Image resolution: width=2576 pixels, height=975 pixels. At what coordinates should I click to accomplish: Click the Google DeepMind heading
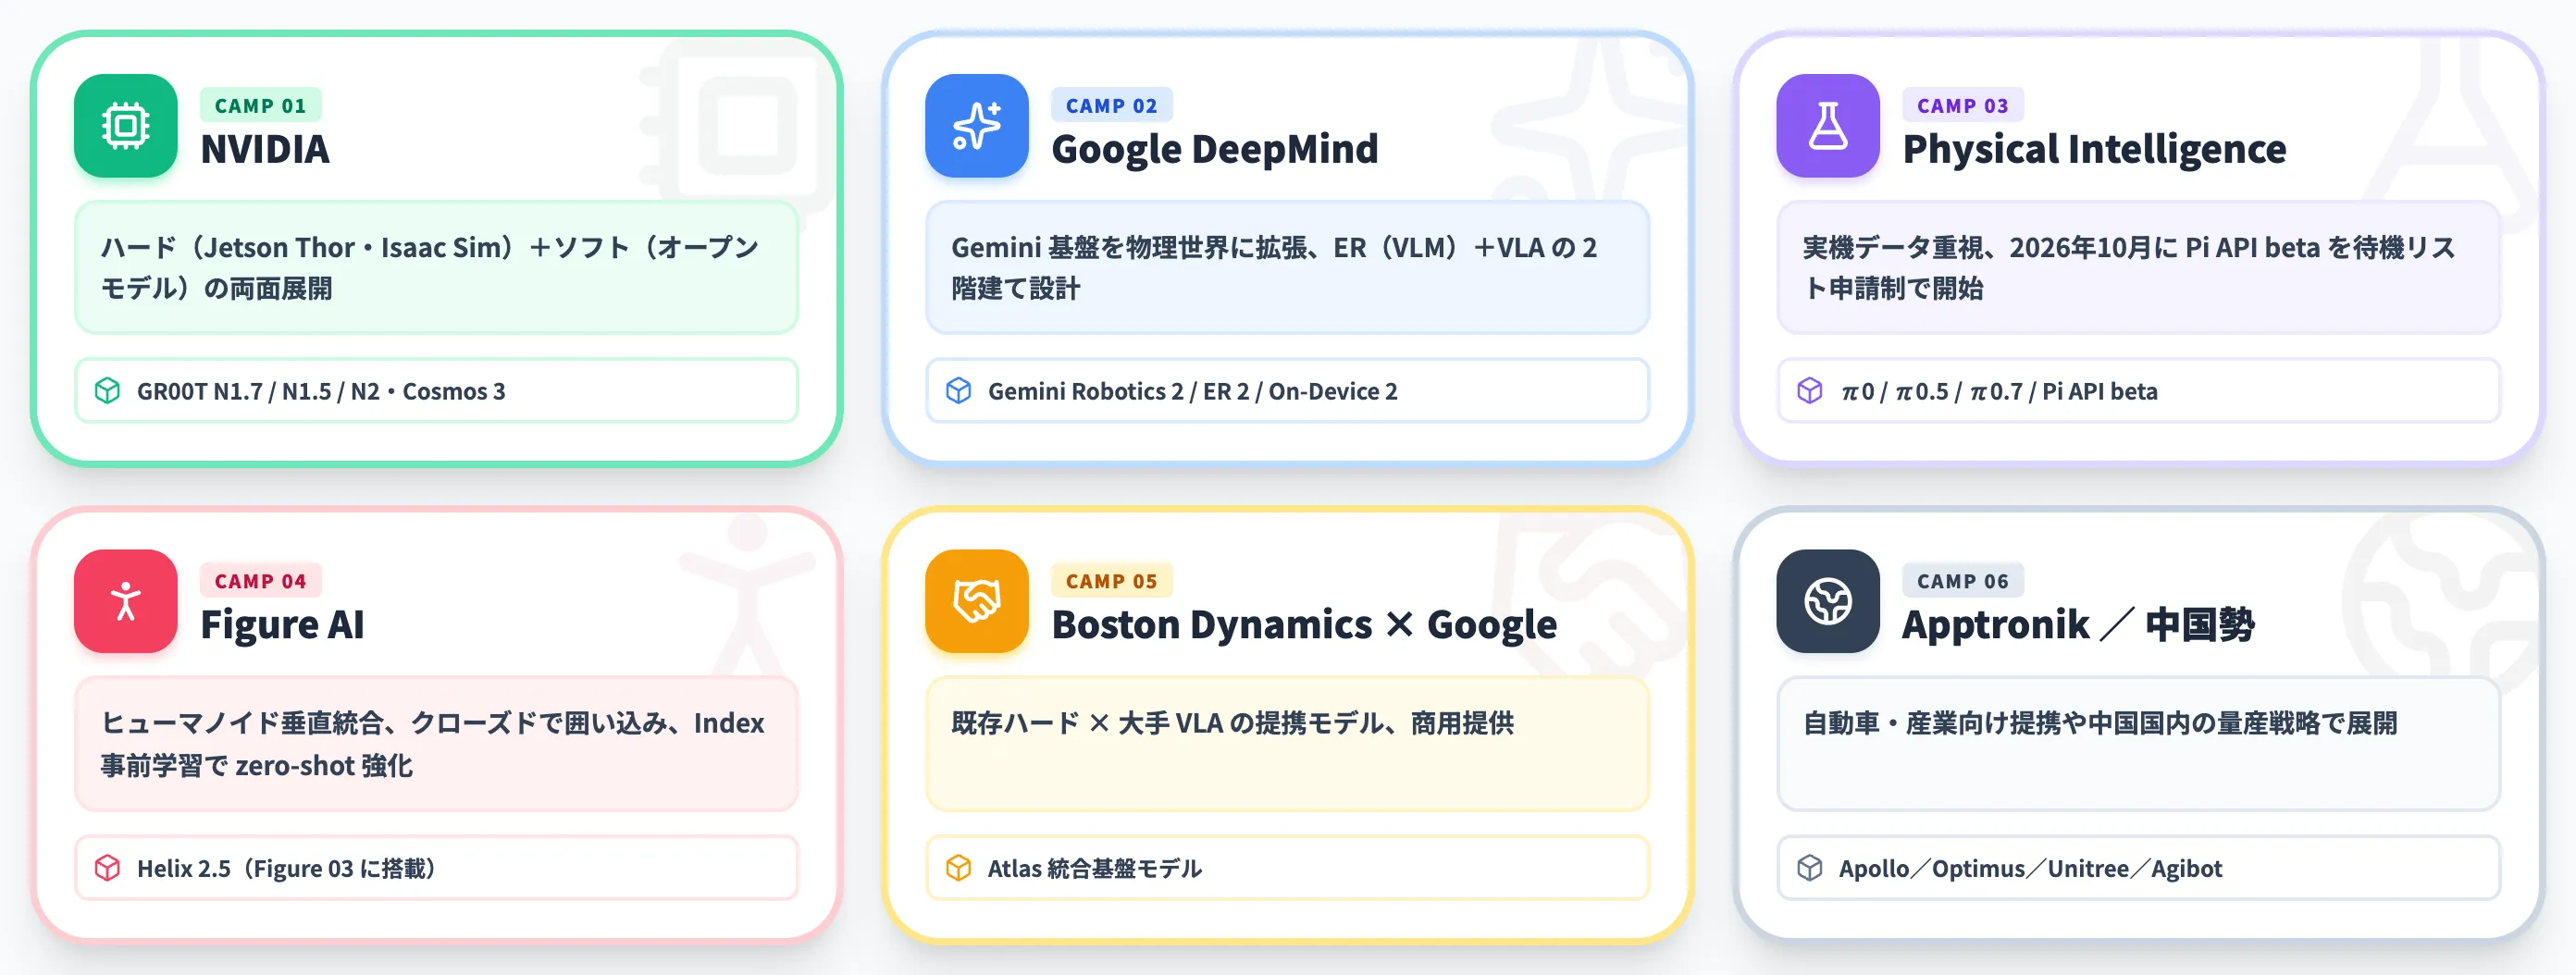tap(1215, 149)
